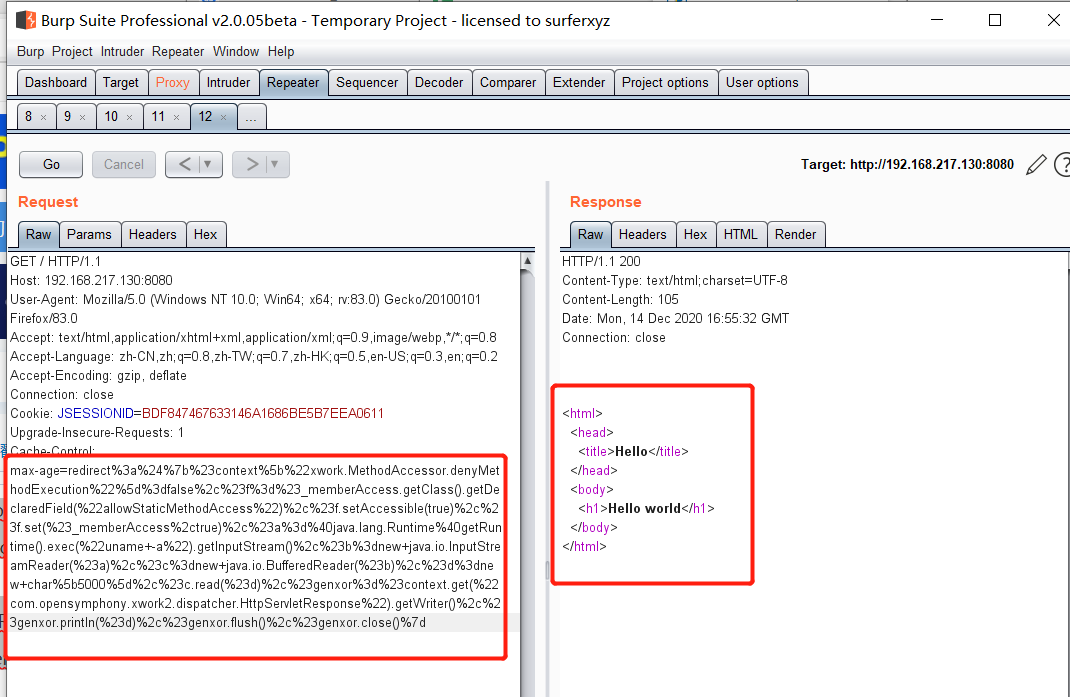Viewport: 1070px width, 697px height.
Task: Show response Hex view
Action: coord(695,234)
